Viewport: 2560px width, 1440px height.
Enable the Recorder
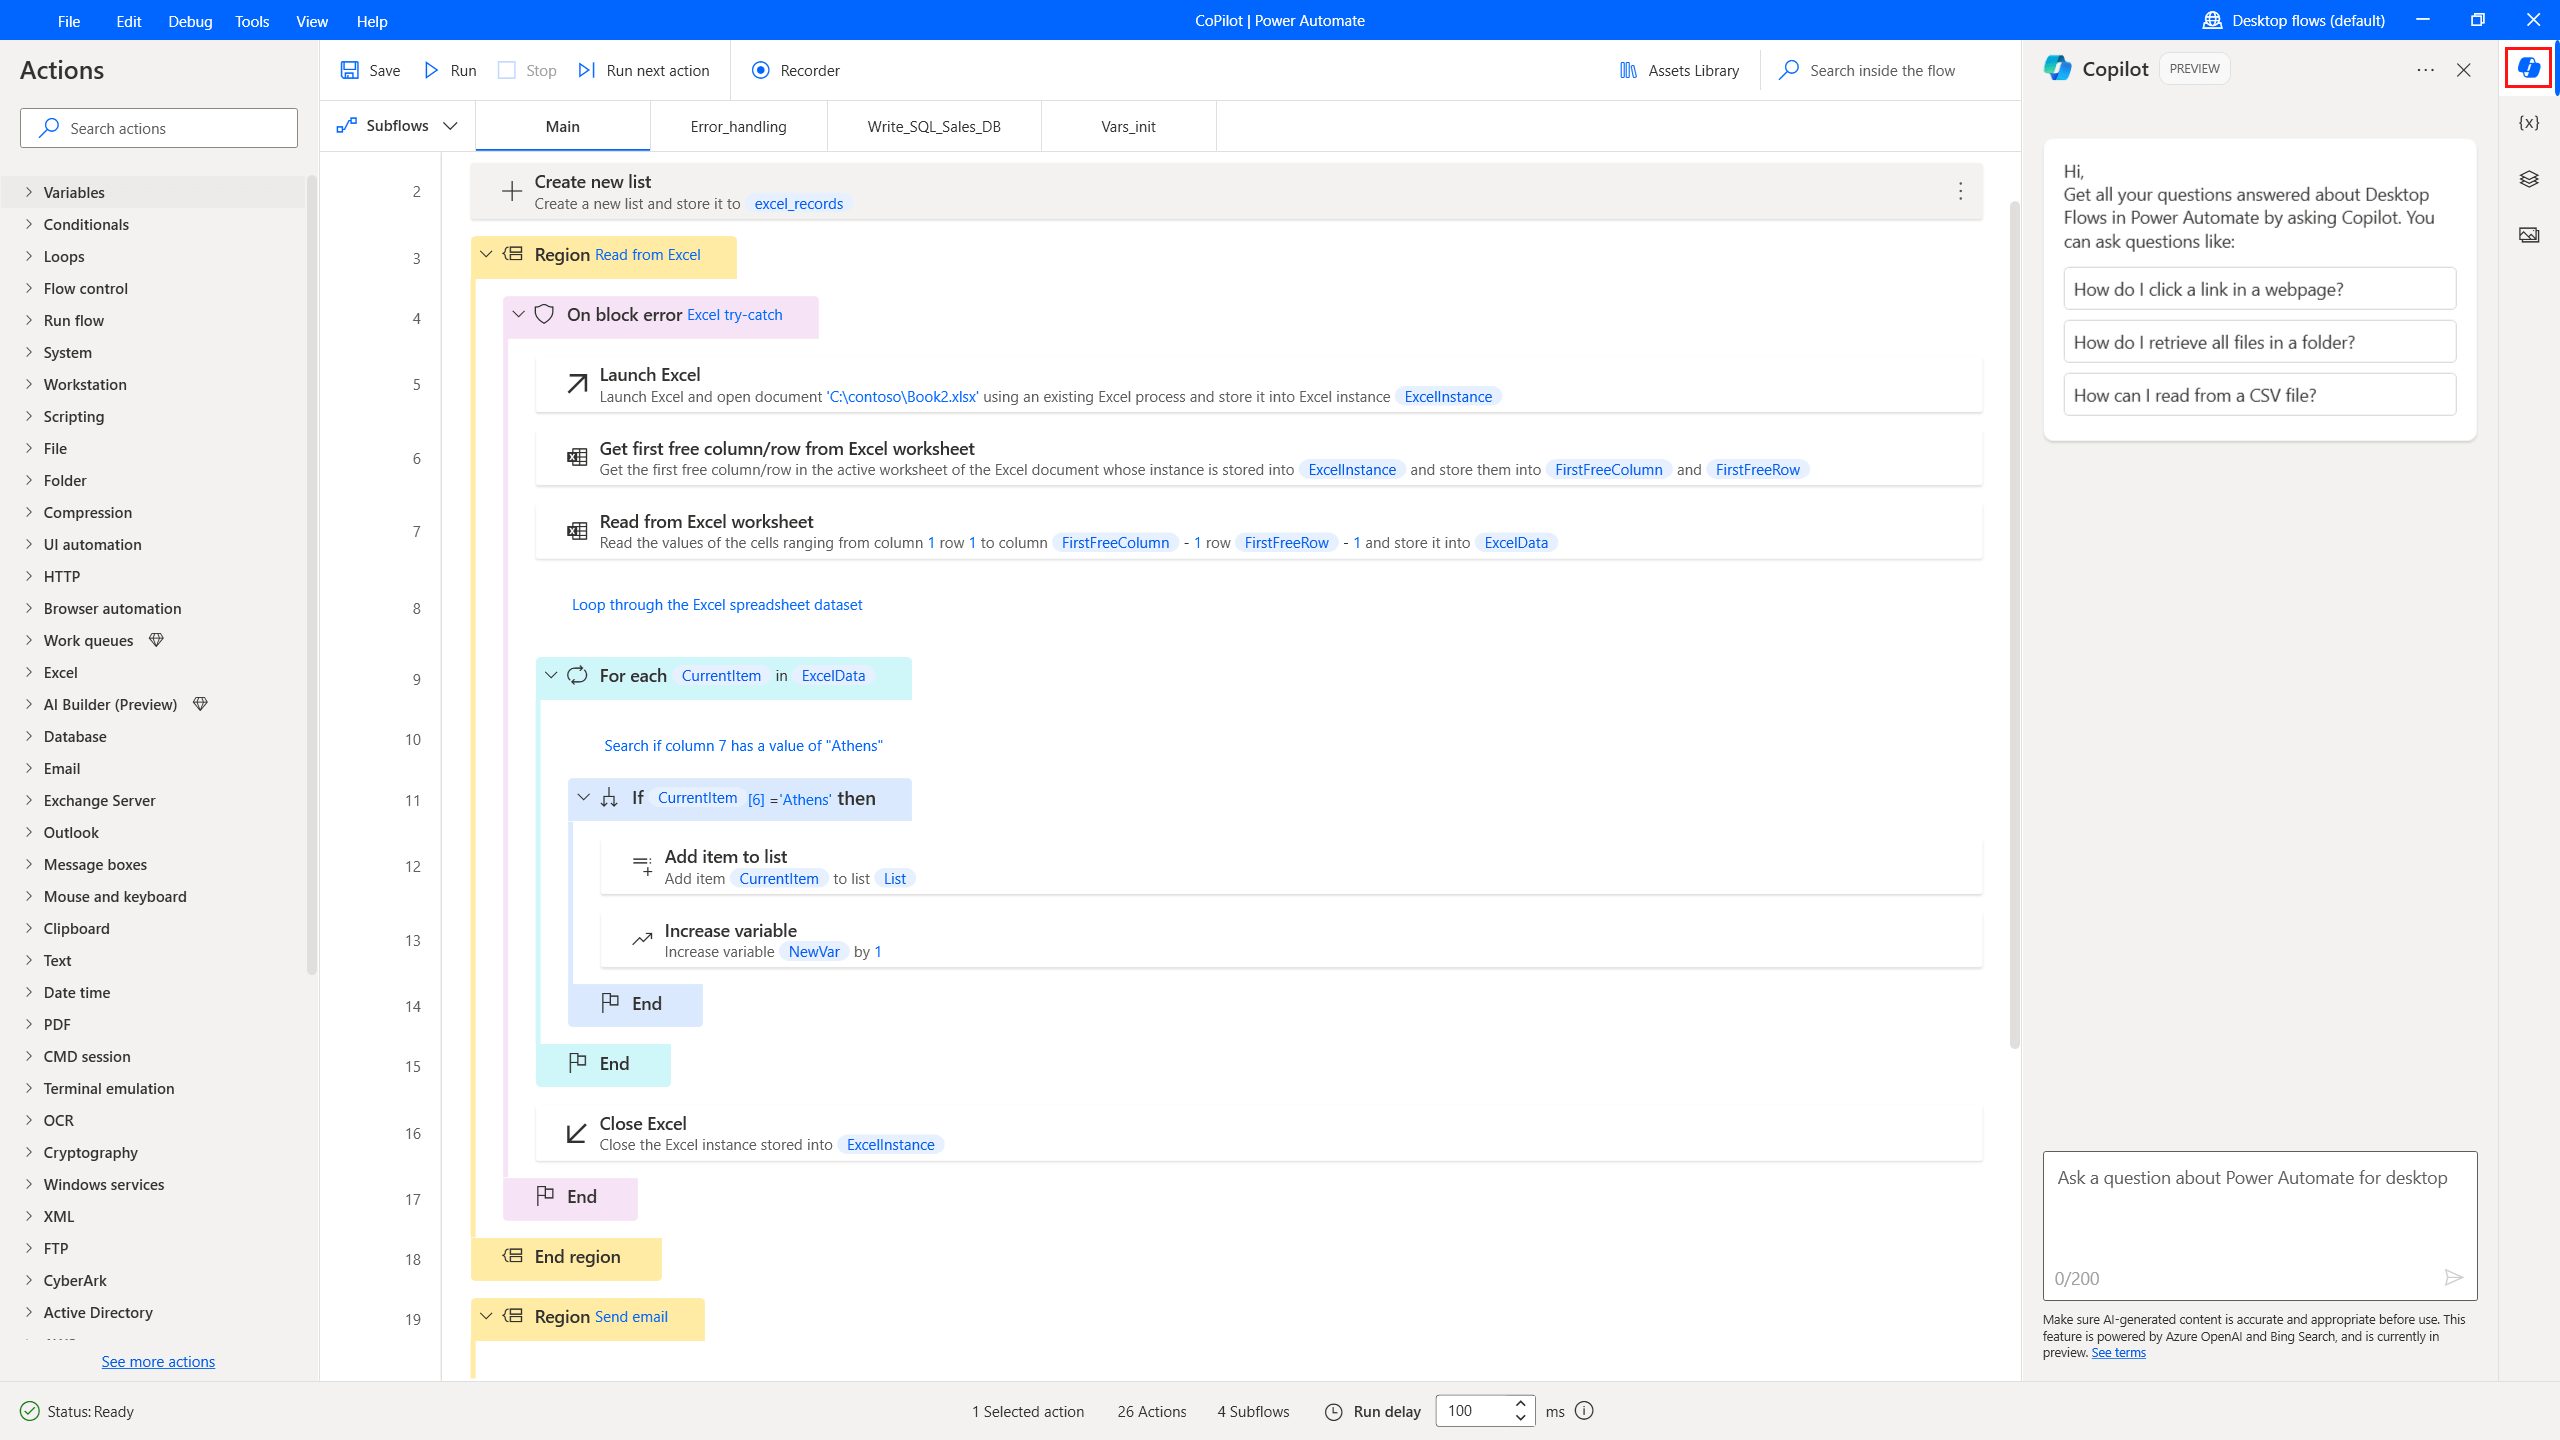[x=762, y=70]
